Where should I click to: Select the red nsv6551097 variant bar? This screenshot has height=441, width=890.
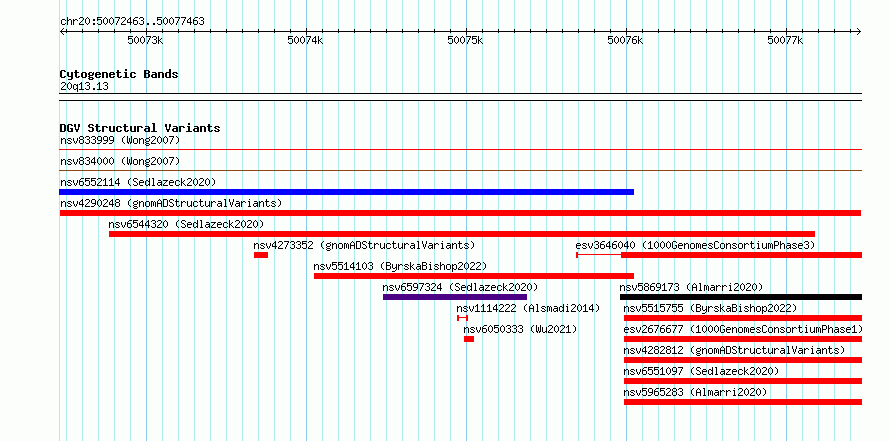click(743, 381)
